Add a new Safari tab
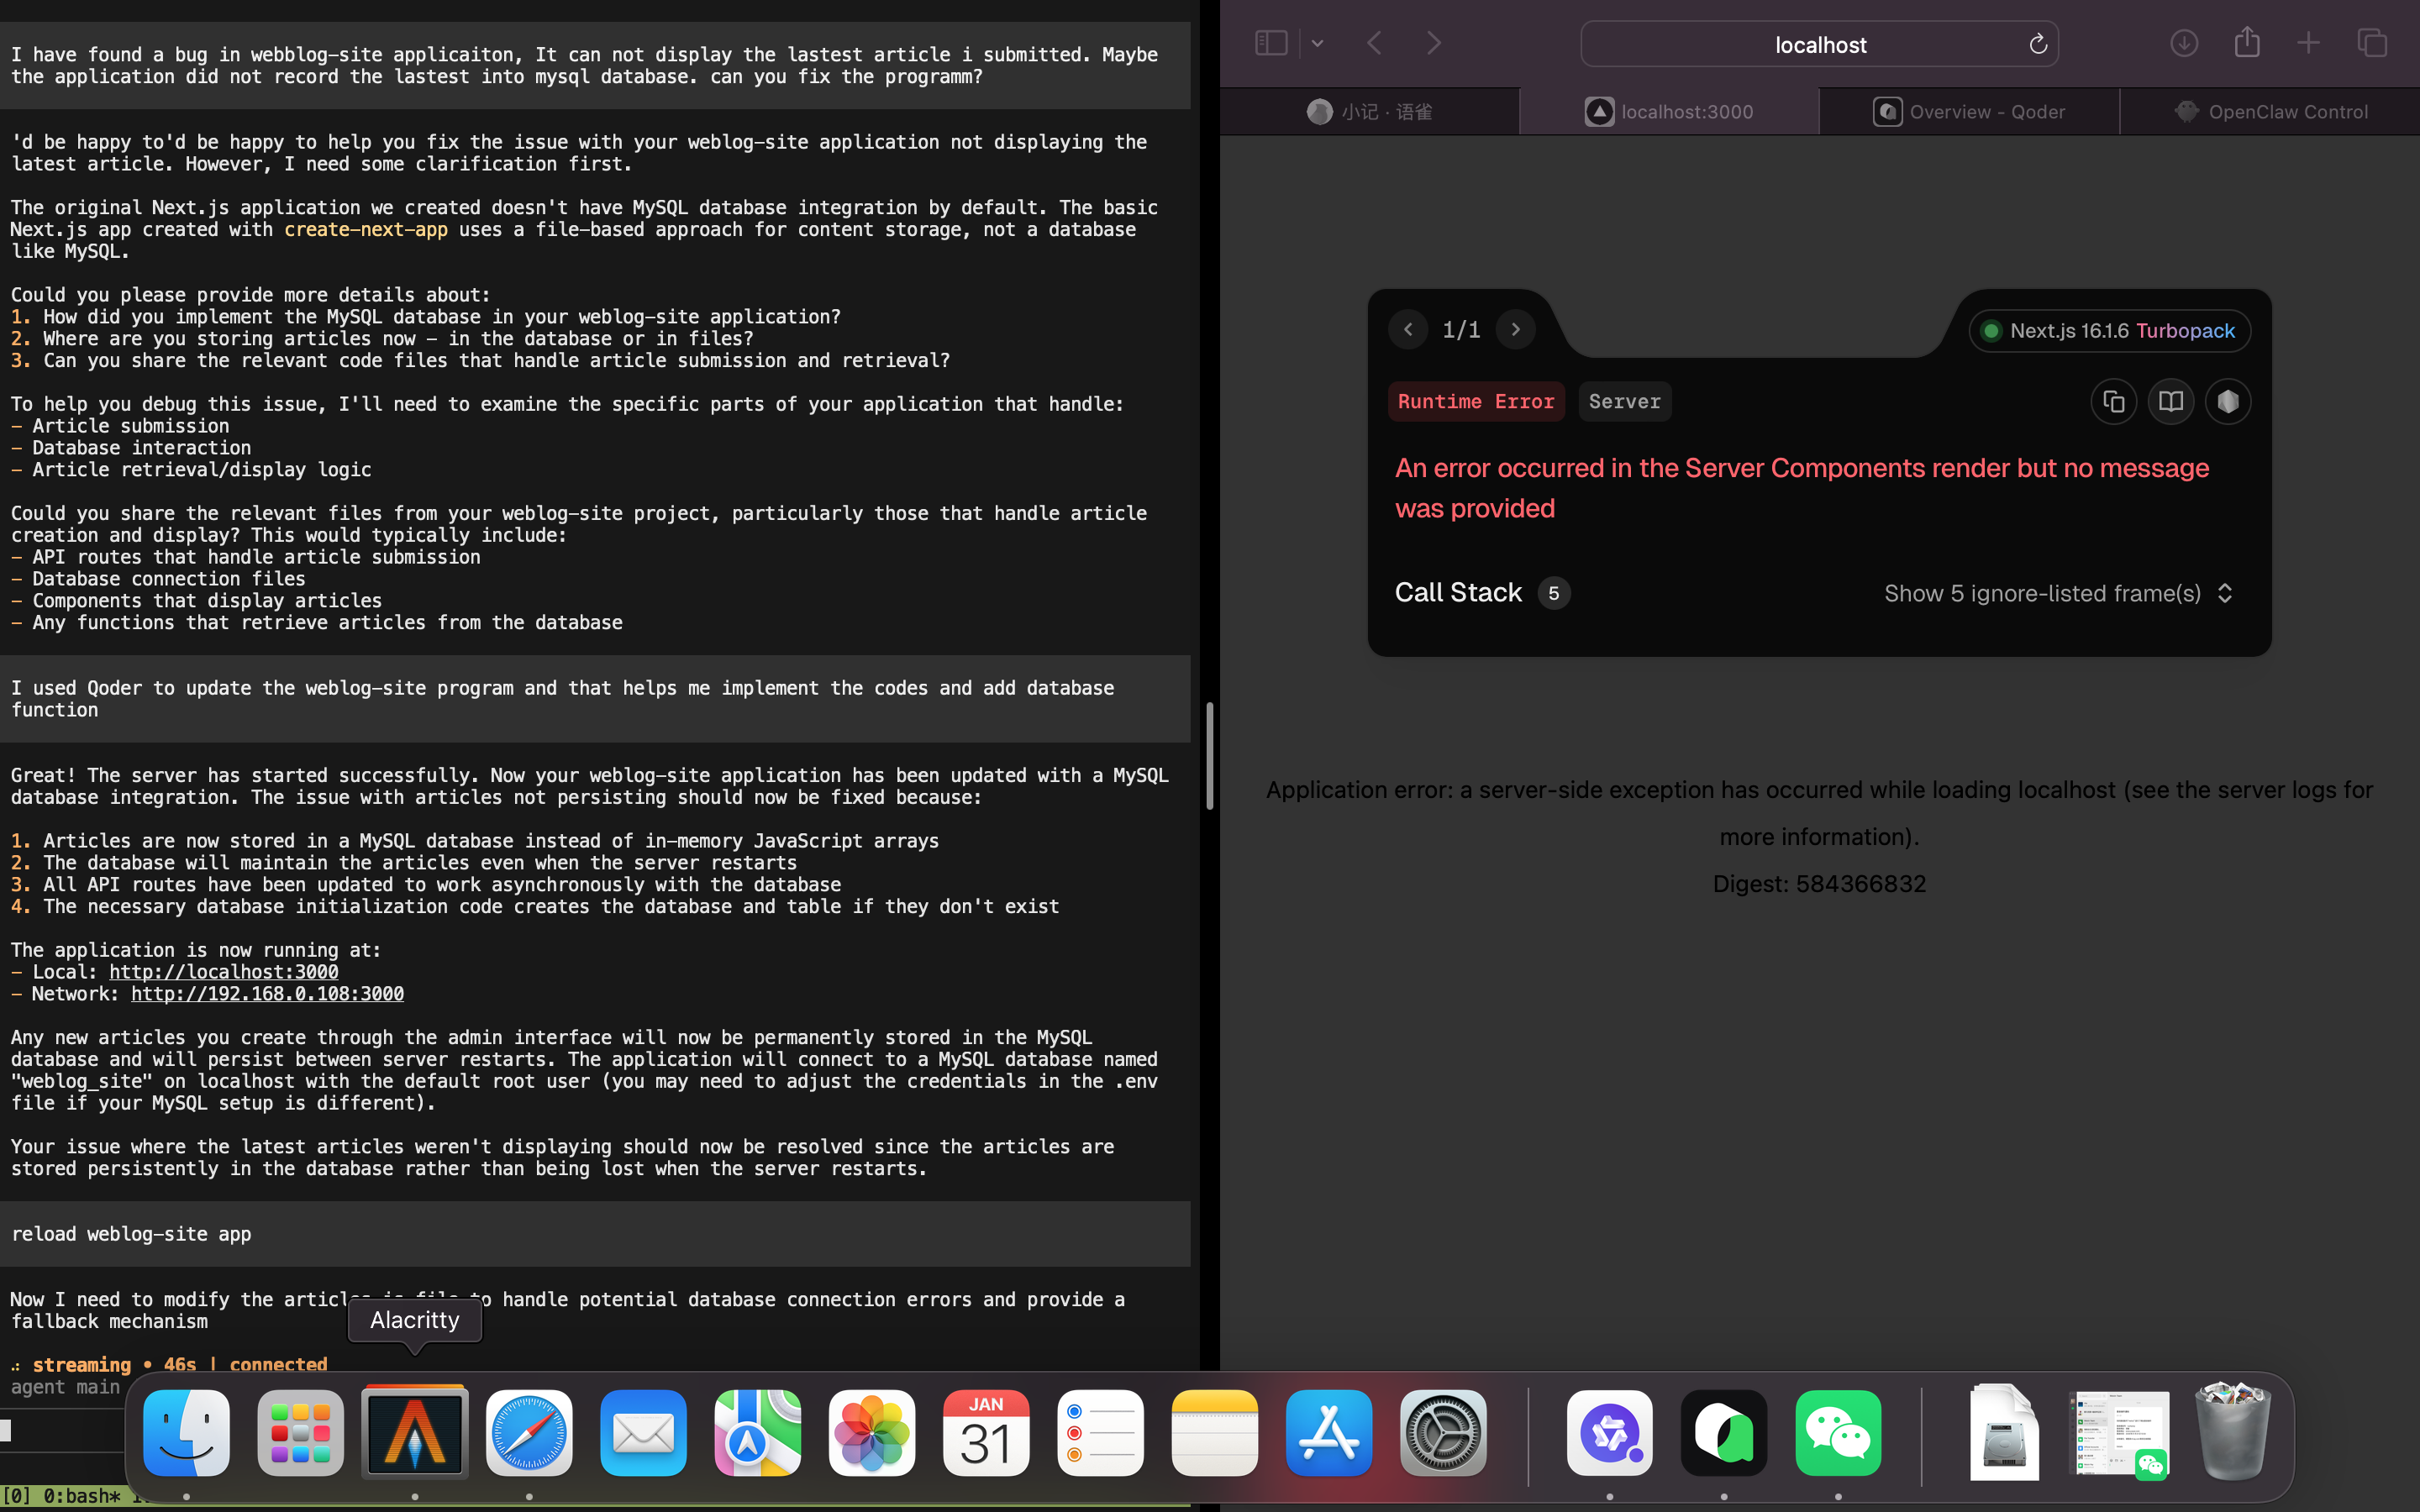Screen dimensions: 2420x1512 [x=2308, y=43]
